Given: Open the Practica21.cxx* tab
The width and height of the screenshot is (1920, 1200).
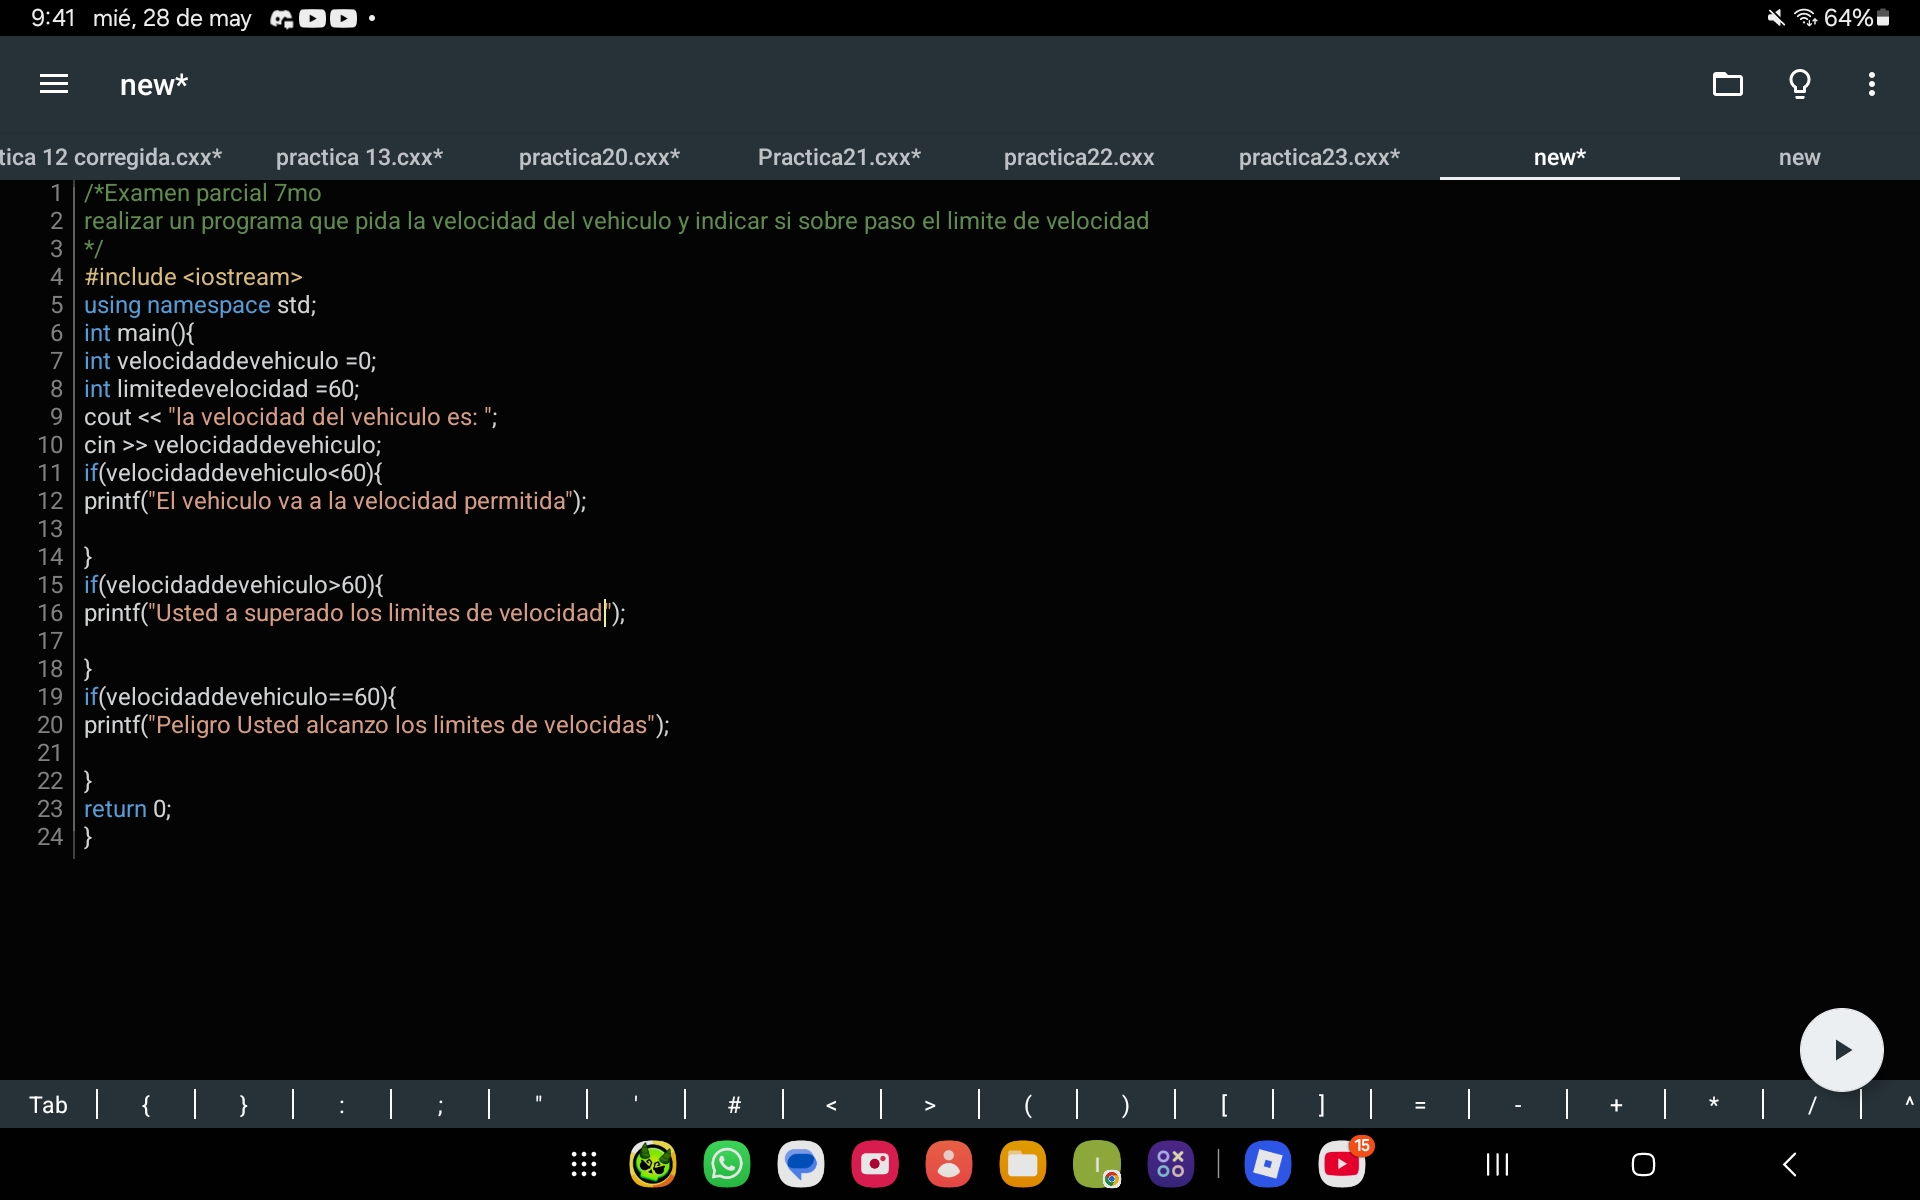Looking at the screenshot, I should tap(838, 157).
